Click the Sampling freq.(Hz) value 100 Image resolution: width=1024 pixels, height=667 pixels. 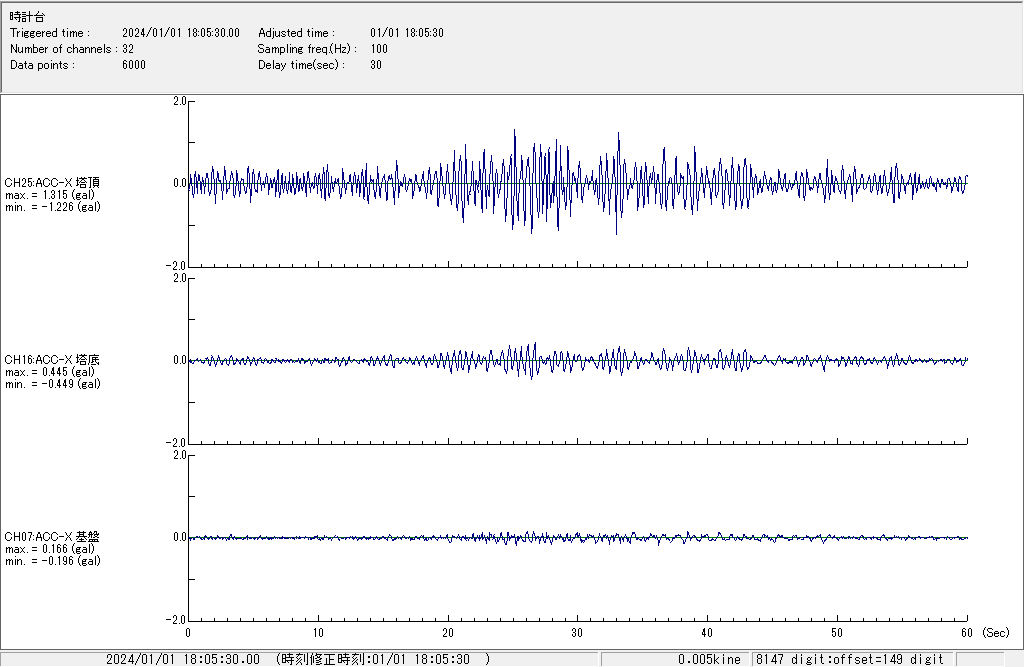pos(379,49)
